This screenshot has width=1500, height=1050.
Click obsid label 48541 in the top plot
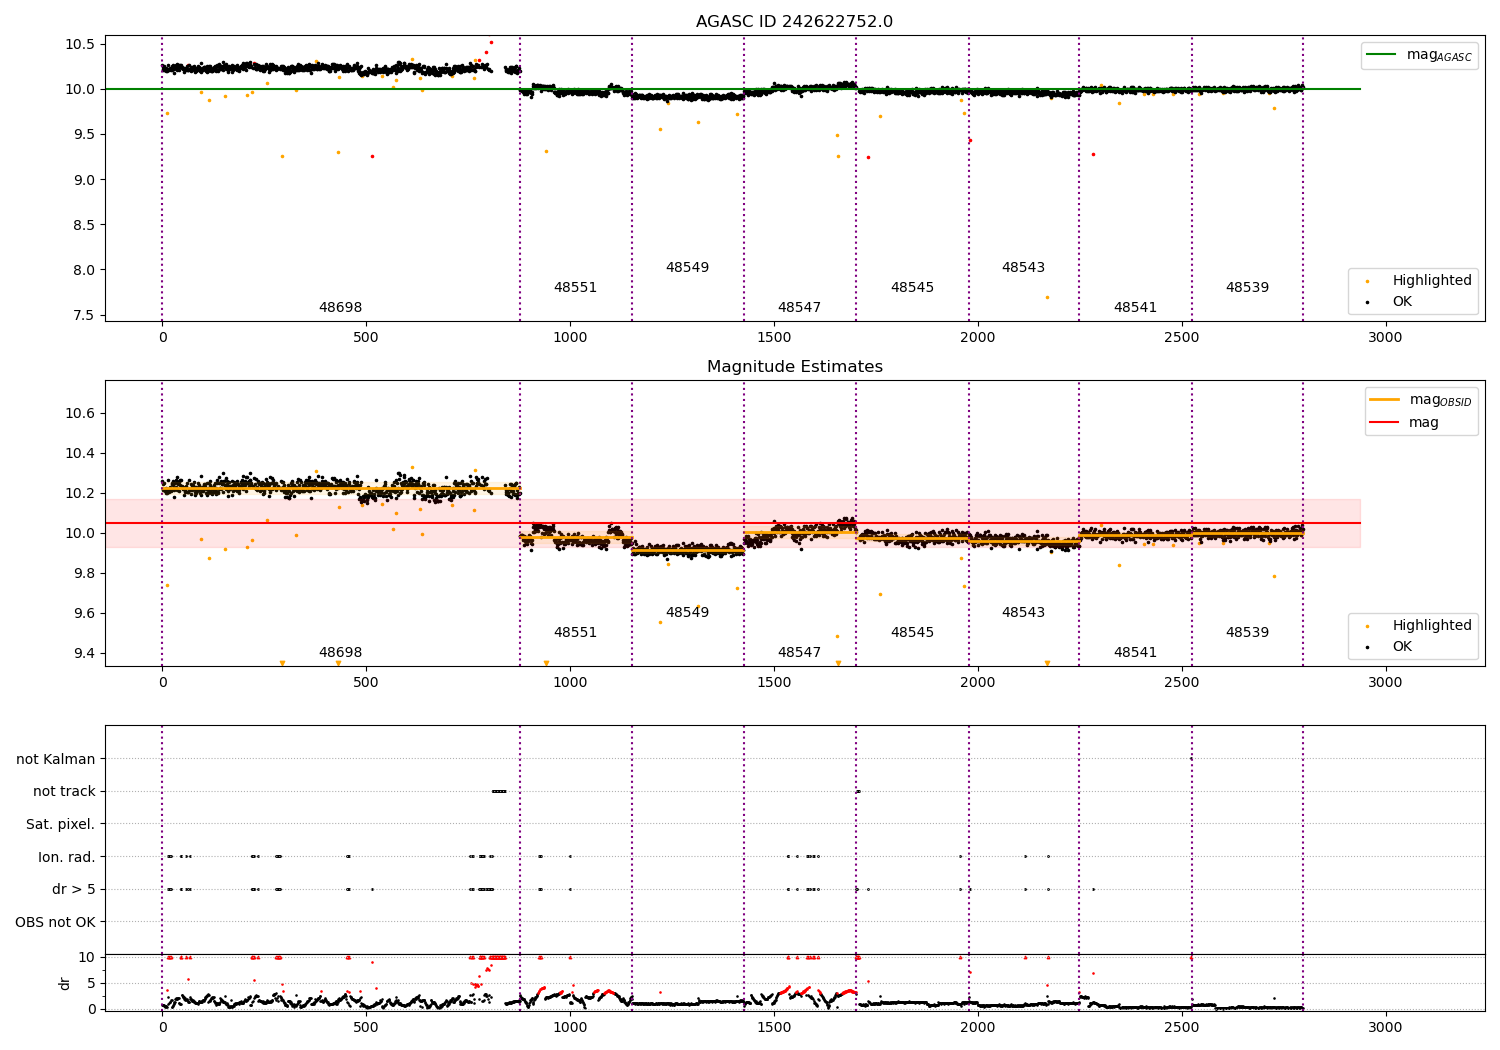tap(1135, 307)
